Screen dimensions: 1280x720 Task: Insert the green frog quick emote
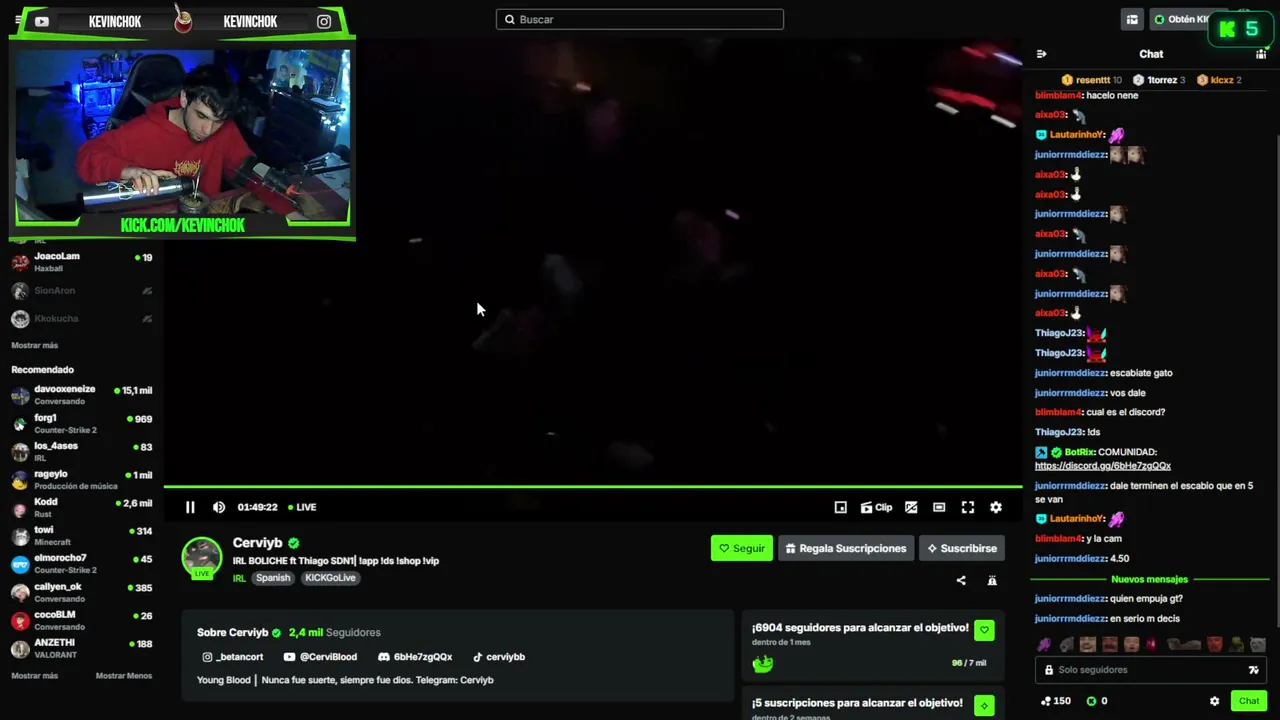[1236, 644]
